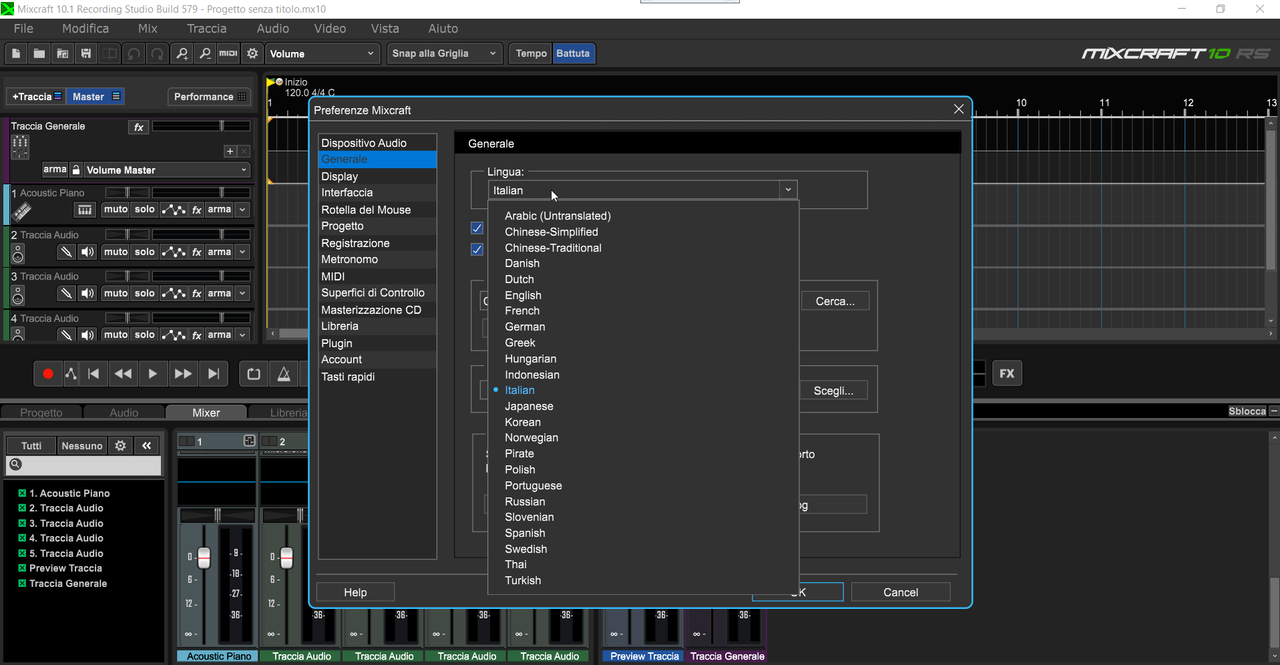Screen dimensions: 1280x665
Task: Click the Zoom In magnifier icon
Action: click(181, 53)
